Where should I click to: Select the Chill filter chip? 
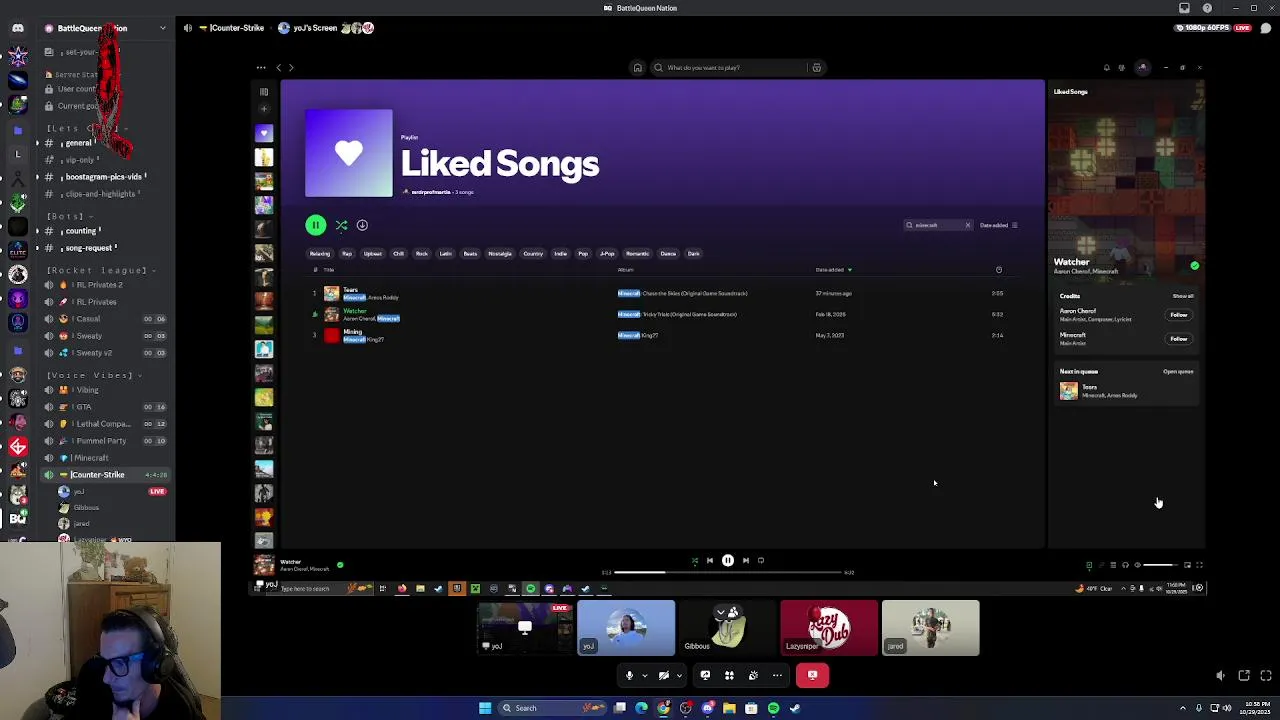pos(398,254)
